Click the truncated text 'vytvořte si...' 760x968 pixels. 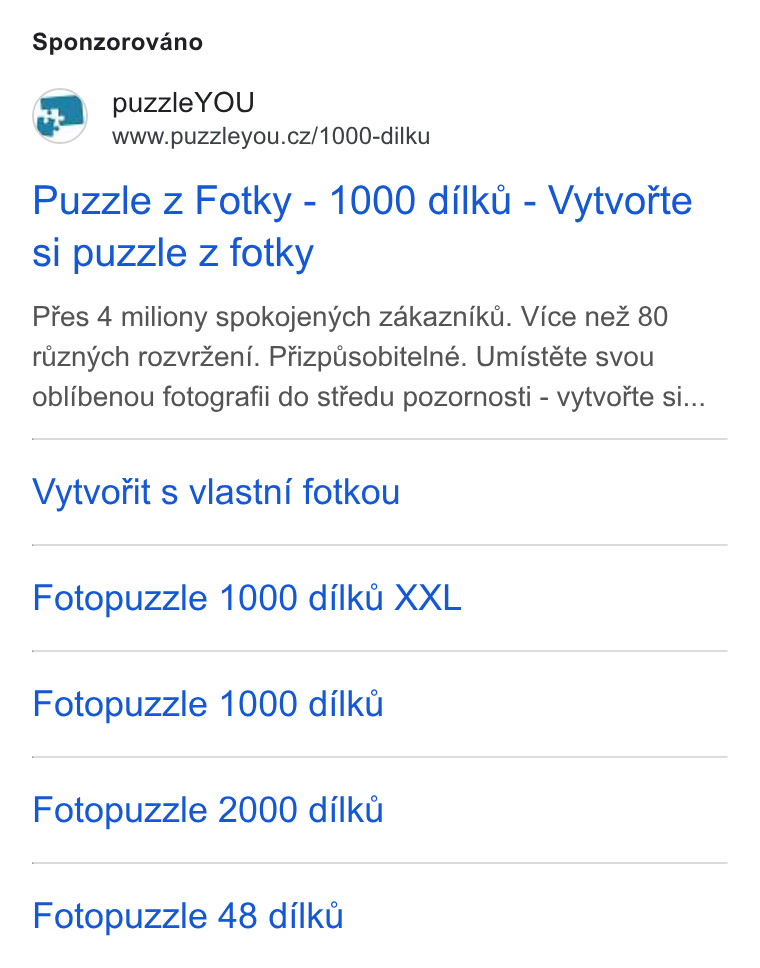pyautogui.click(x=631, y=397)
